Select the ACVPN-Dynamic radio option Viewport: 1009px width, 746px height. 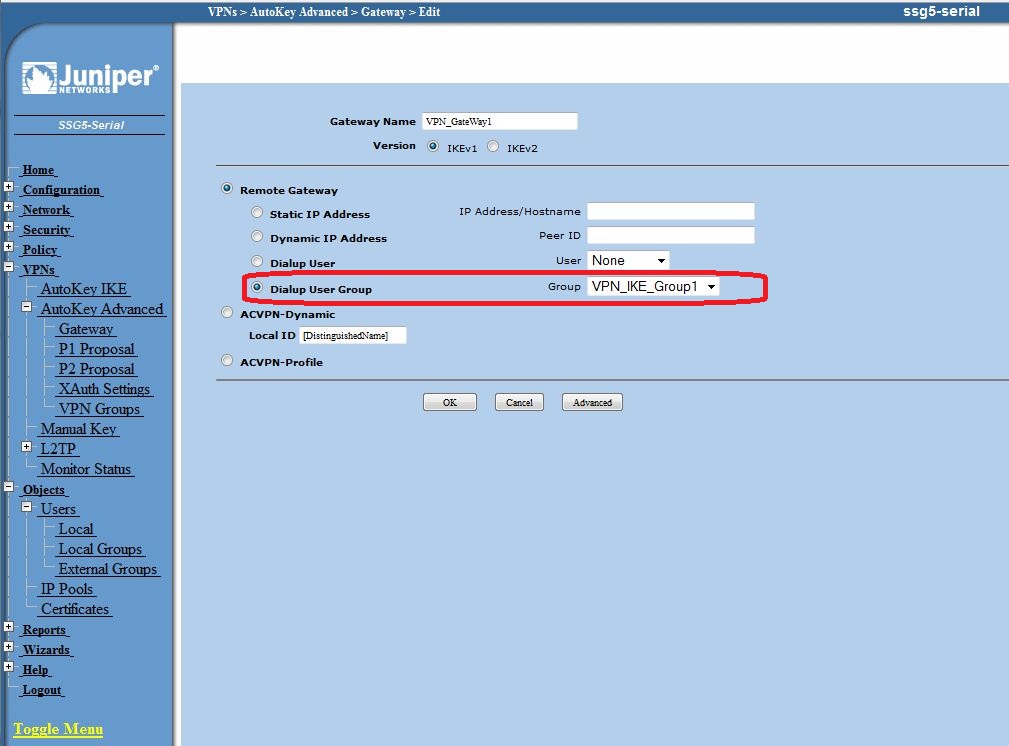(x=227, y=313)
